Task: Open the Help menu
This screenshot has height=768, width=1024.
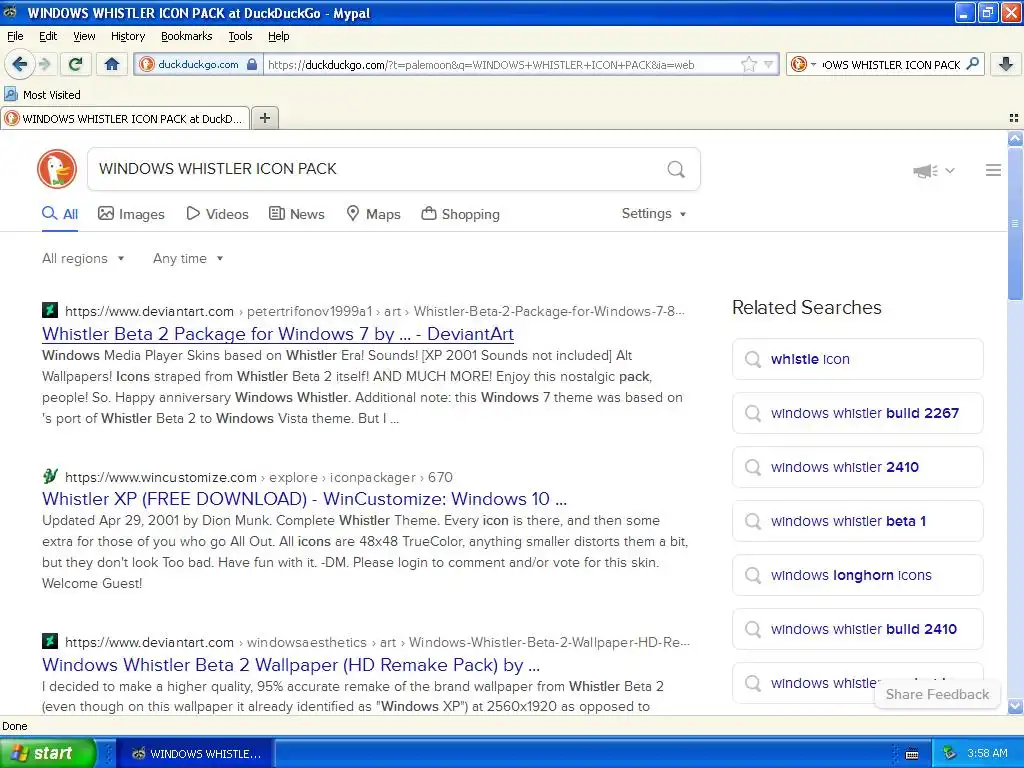Action: 278,36
